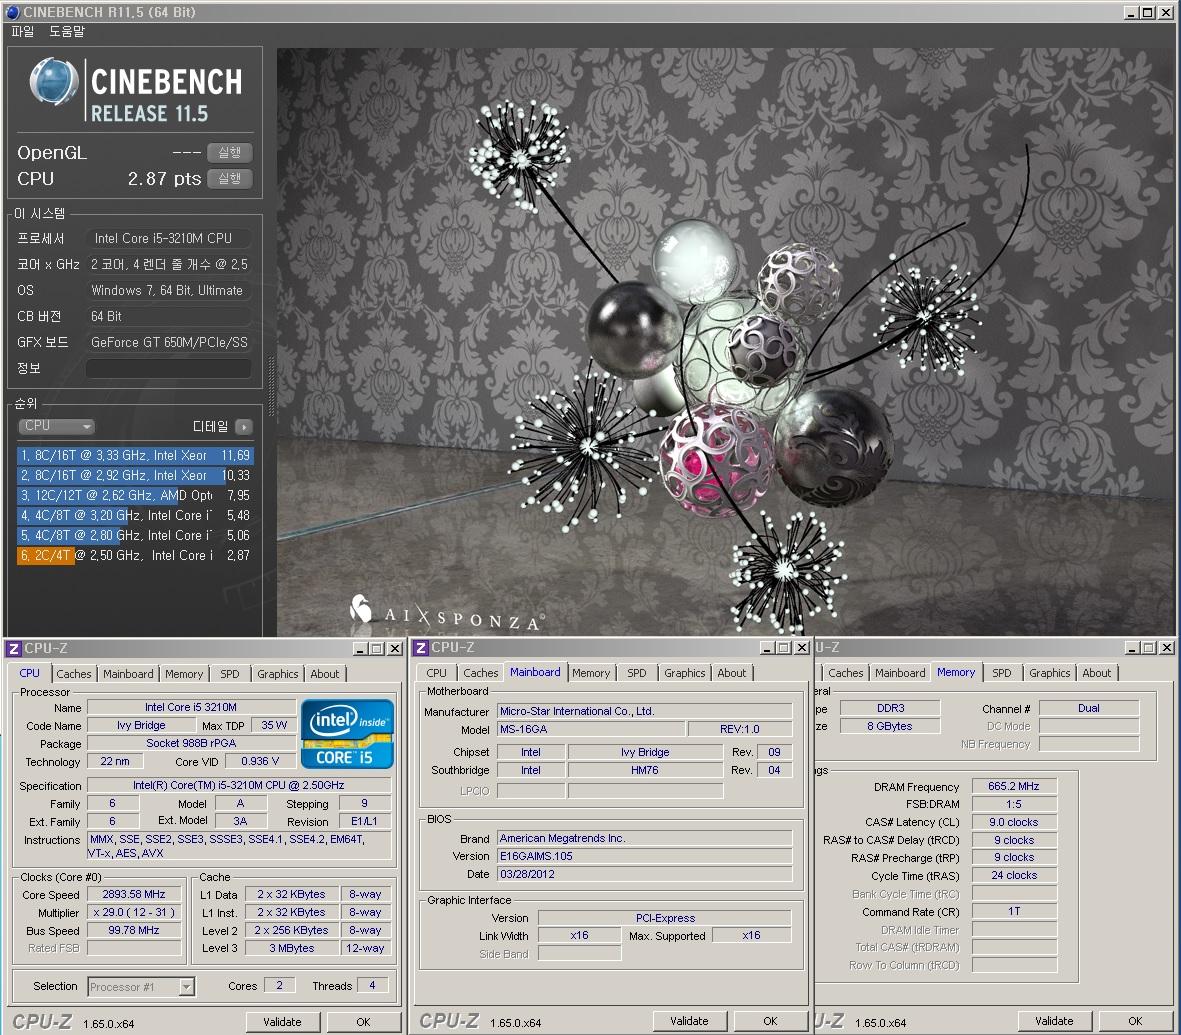Click the 프로세서 Intel Core i5-3210M field
Screen dimensions: 1181x1035
[x=169, y=238]
